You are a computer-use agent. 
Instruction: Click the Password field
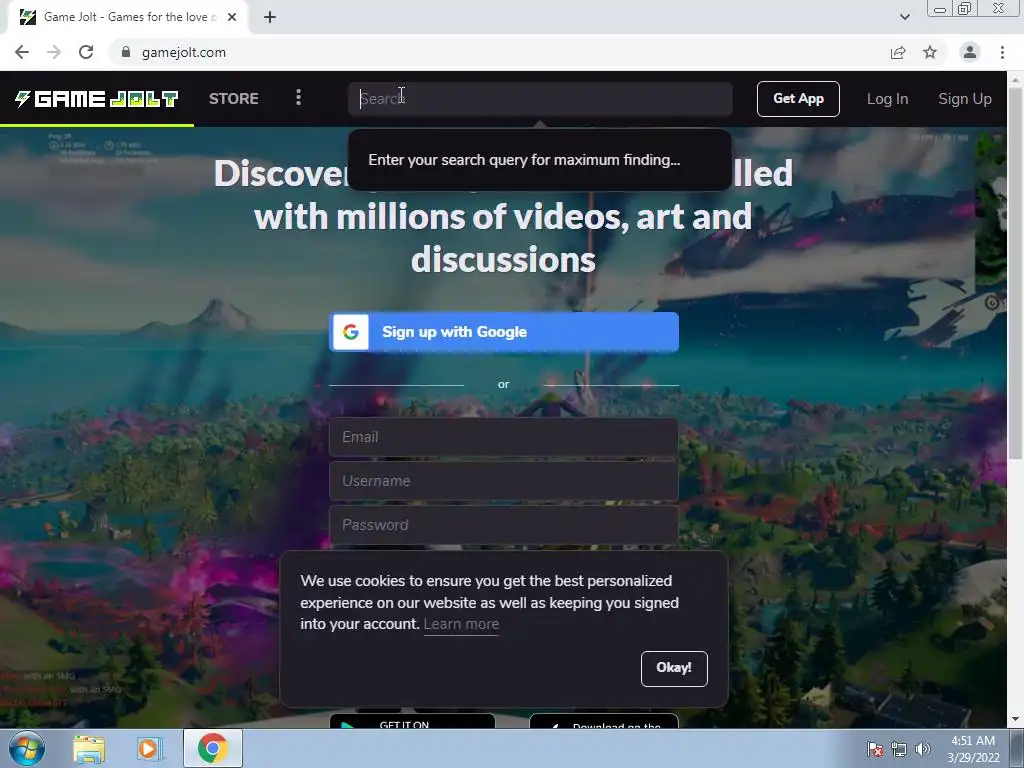[504, 524]
